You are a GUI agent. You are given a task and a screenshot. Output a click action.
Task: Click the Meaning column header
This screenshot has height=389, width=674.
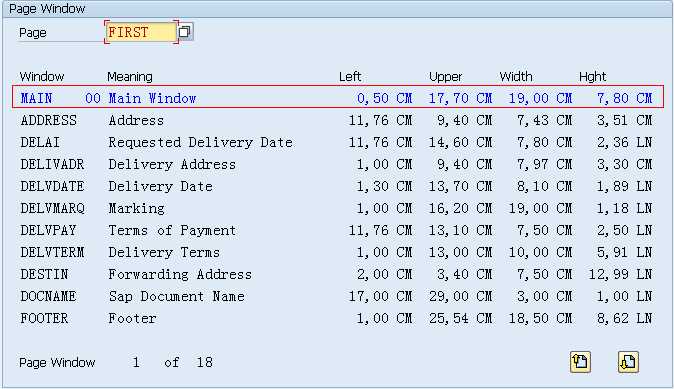[x=130, y=77]
